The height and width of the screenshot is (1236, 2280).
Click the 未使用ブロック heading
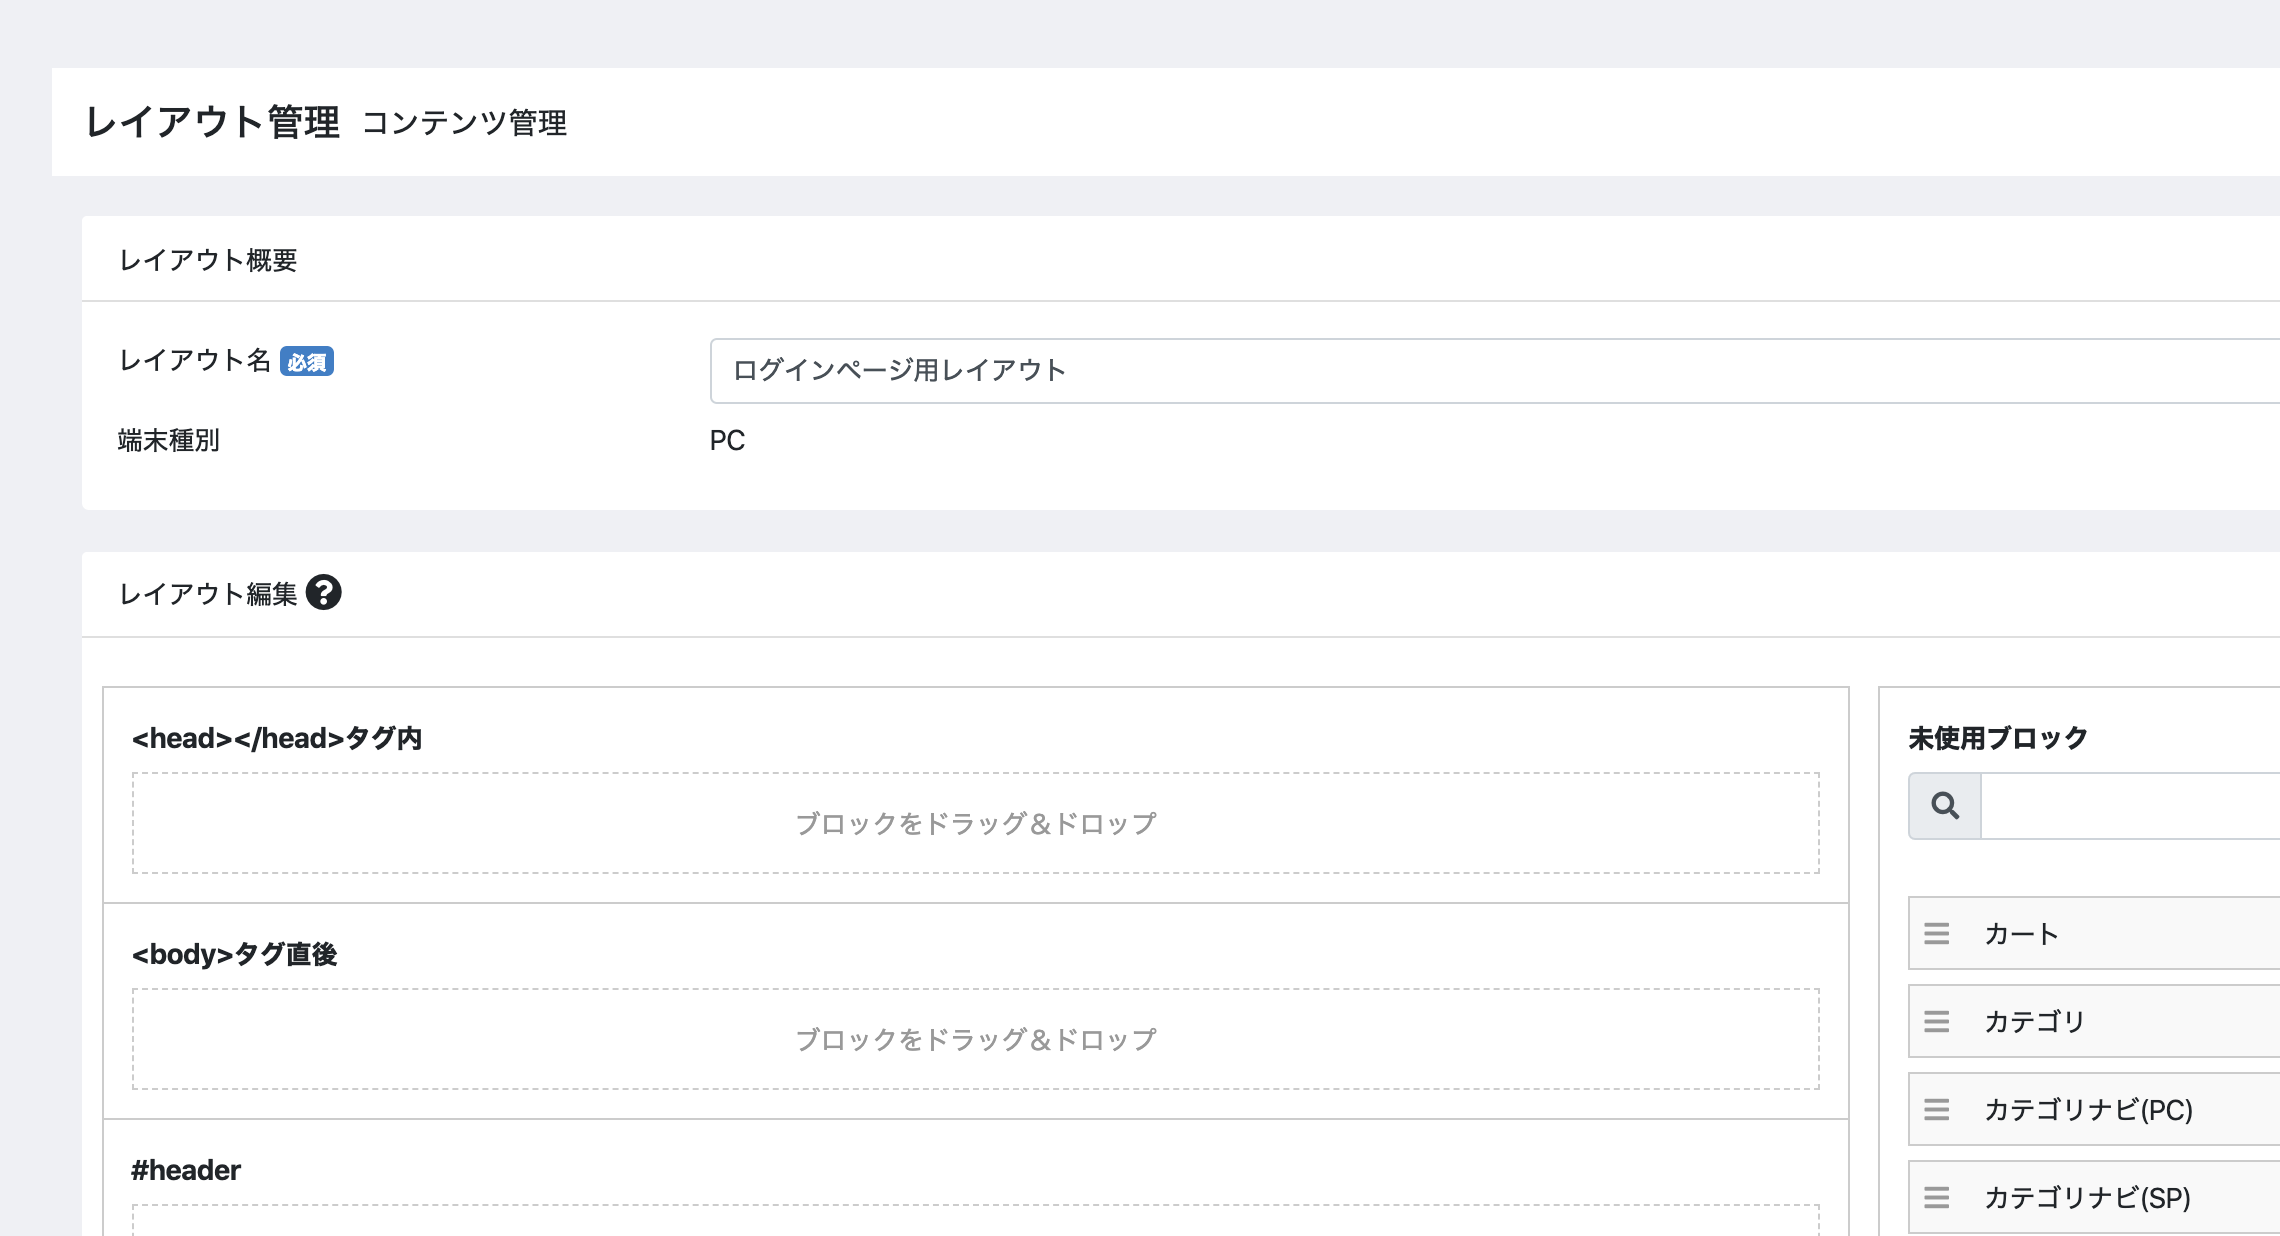[1998, 738]
